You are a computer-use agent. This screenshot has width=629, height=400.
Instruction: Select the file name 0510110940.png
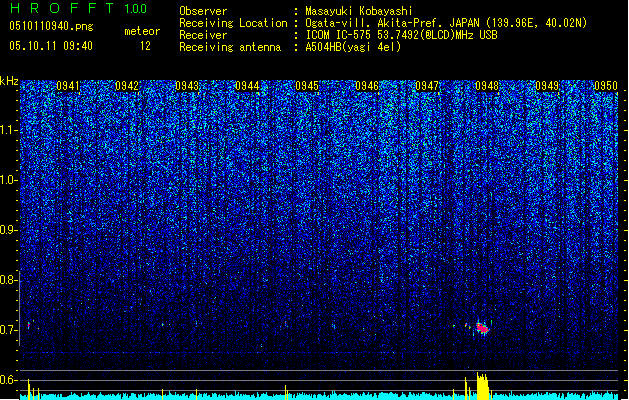point(51,26)
